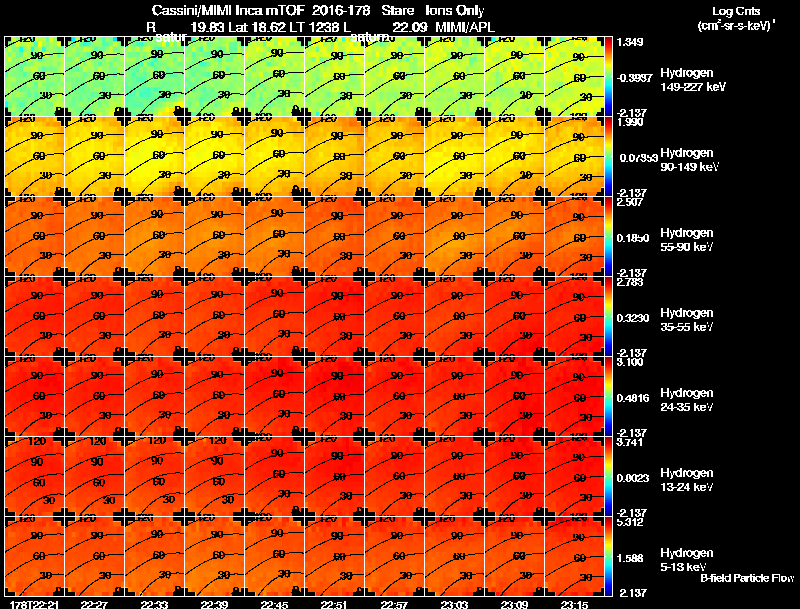Screen dimensions: 800x609
Task: Click the 22:51 time label
Action: 334,604
